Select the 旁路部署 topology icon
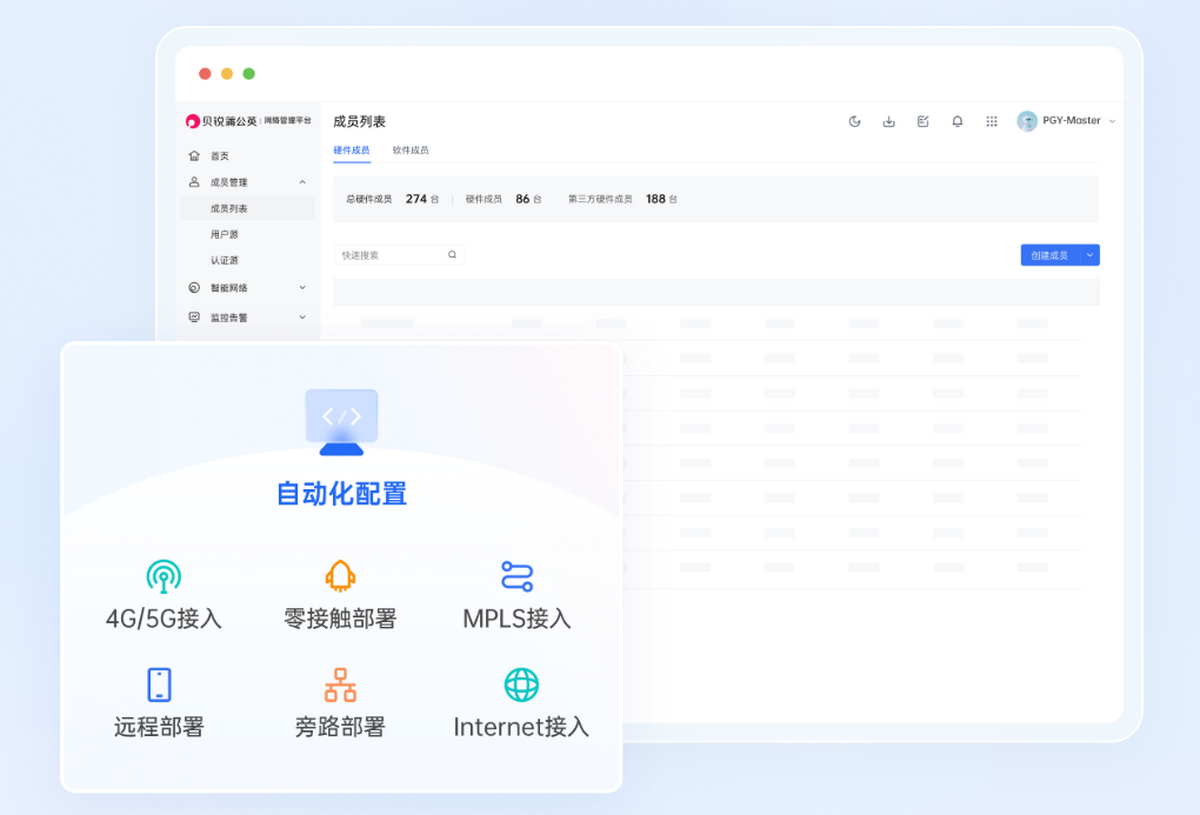Viewport: 1200px width, 815px height. point(340,685)
